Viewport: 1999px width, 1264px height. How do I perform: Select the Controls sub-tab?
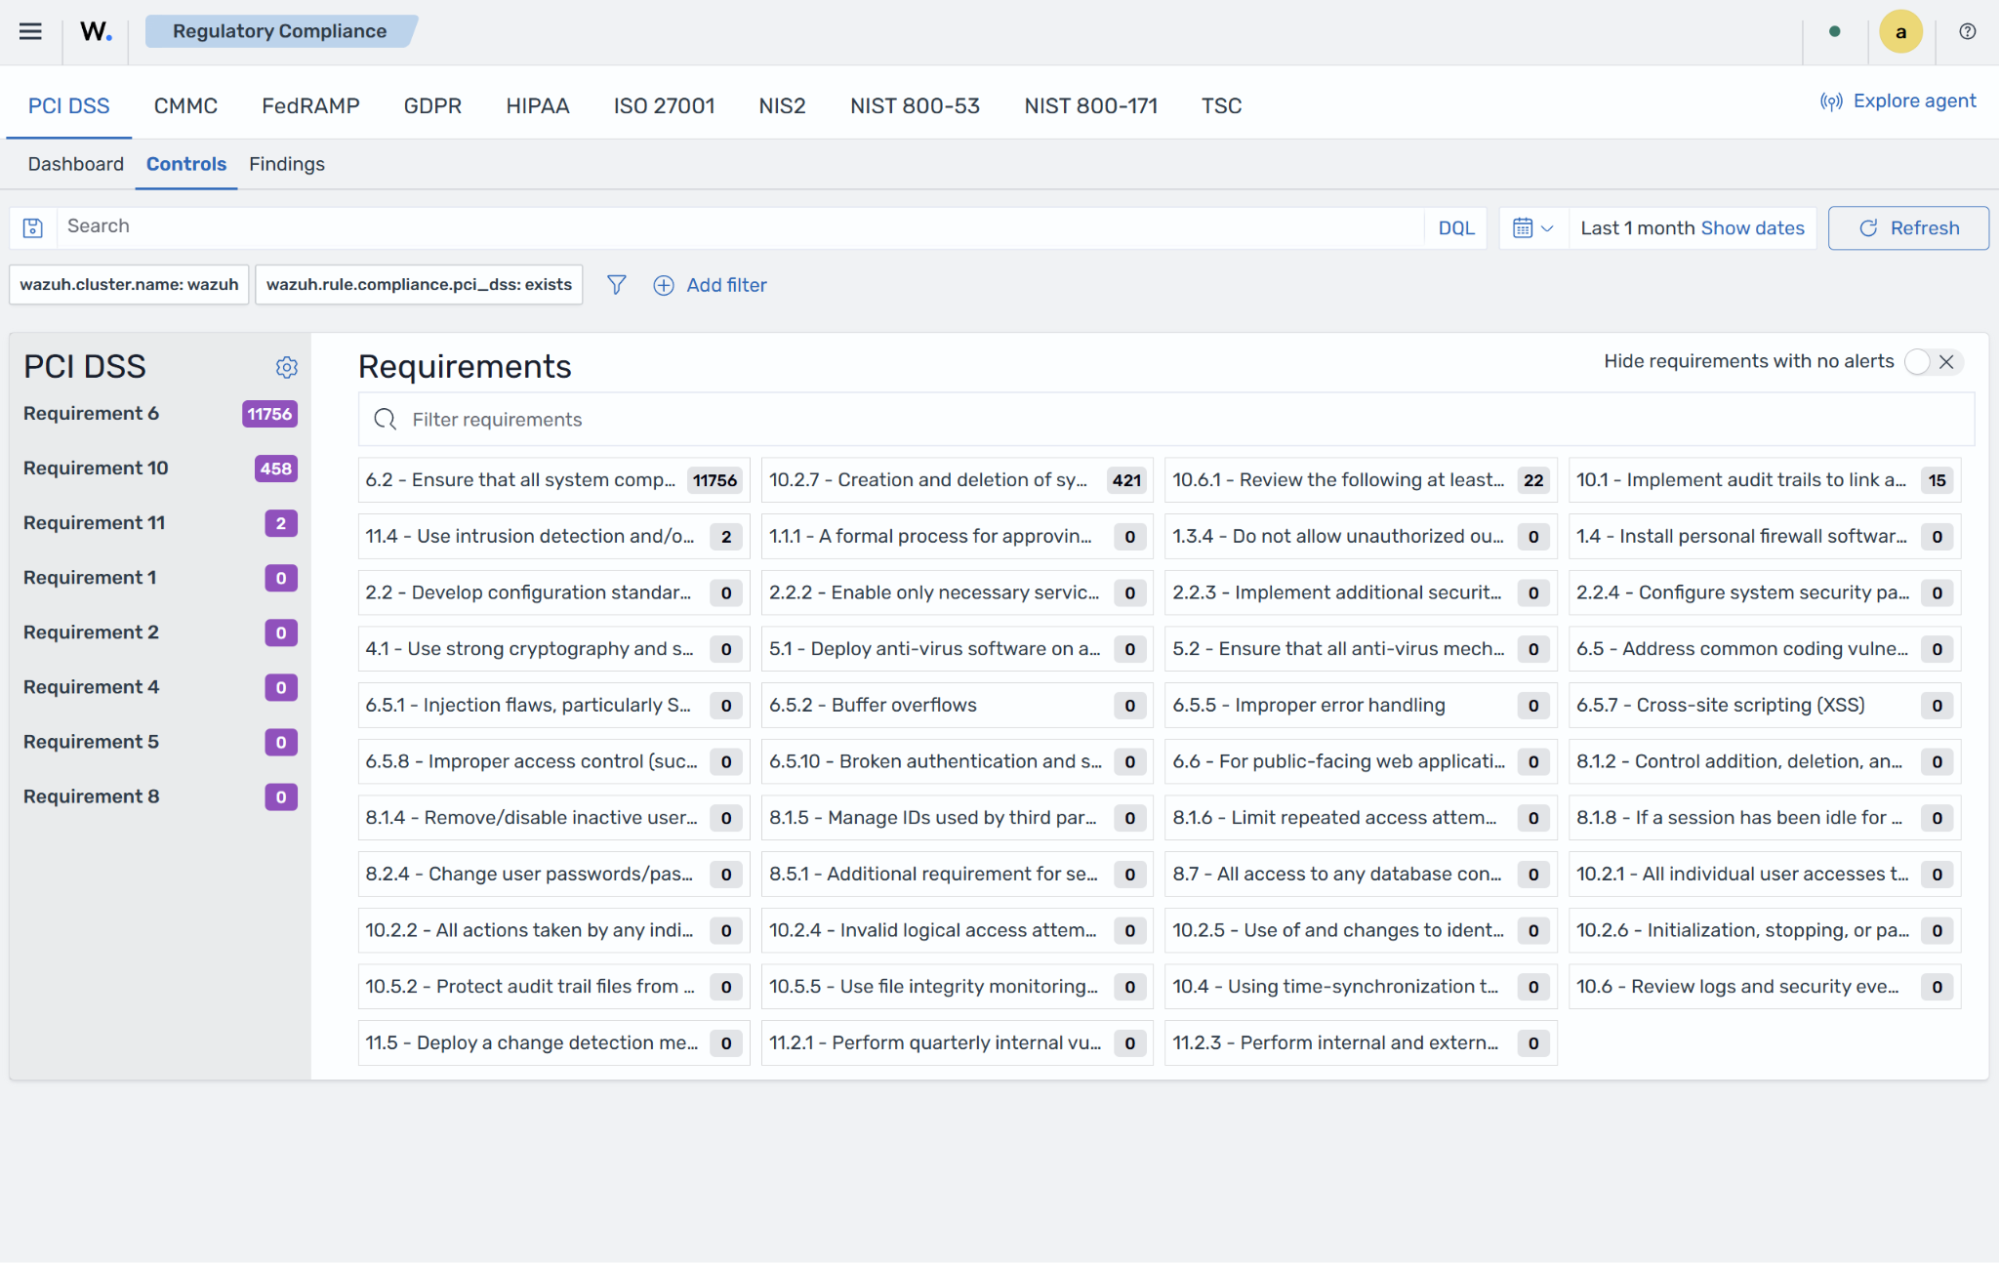[x=186, y=164]
